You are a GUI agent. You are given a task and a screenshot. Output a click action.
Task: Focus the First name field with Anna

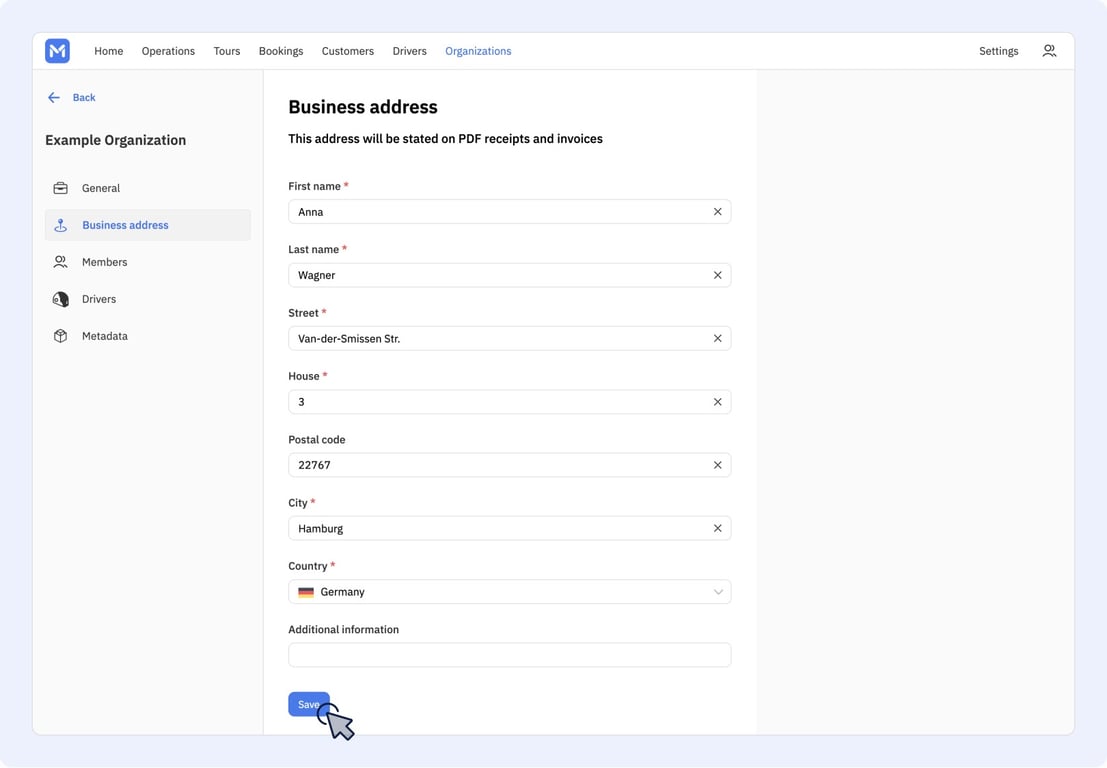tap(510, 212)
